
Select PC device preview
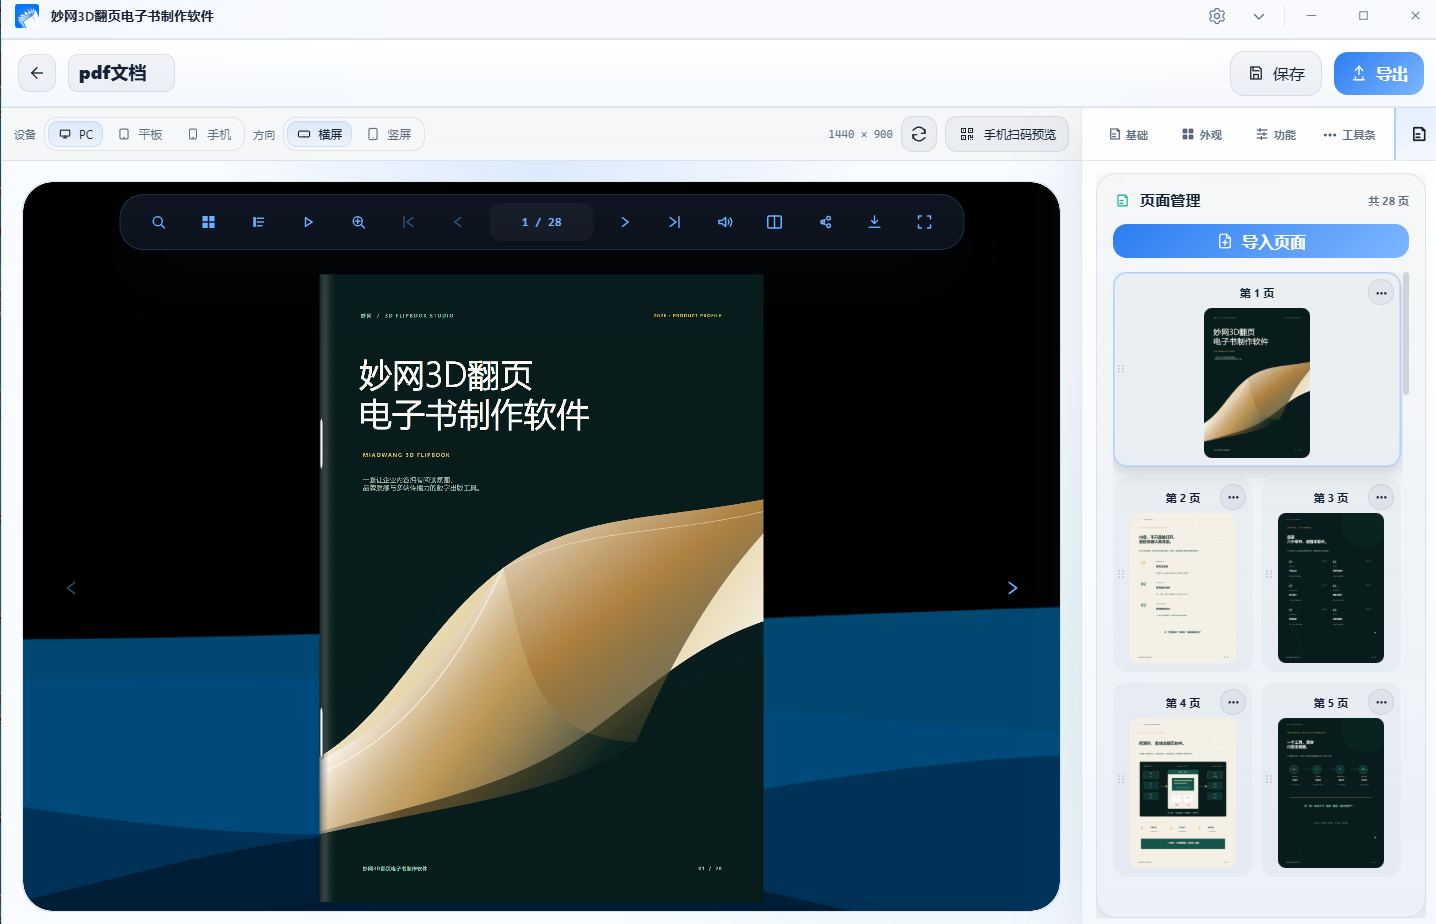click(x=76, y=134)
